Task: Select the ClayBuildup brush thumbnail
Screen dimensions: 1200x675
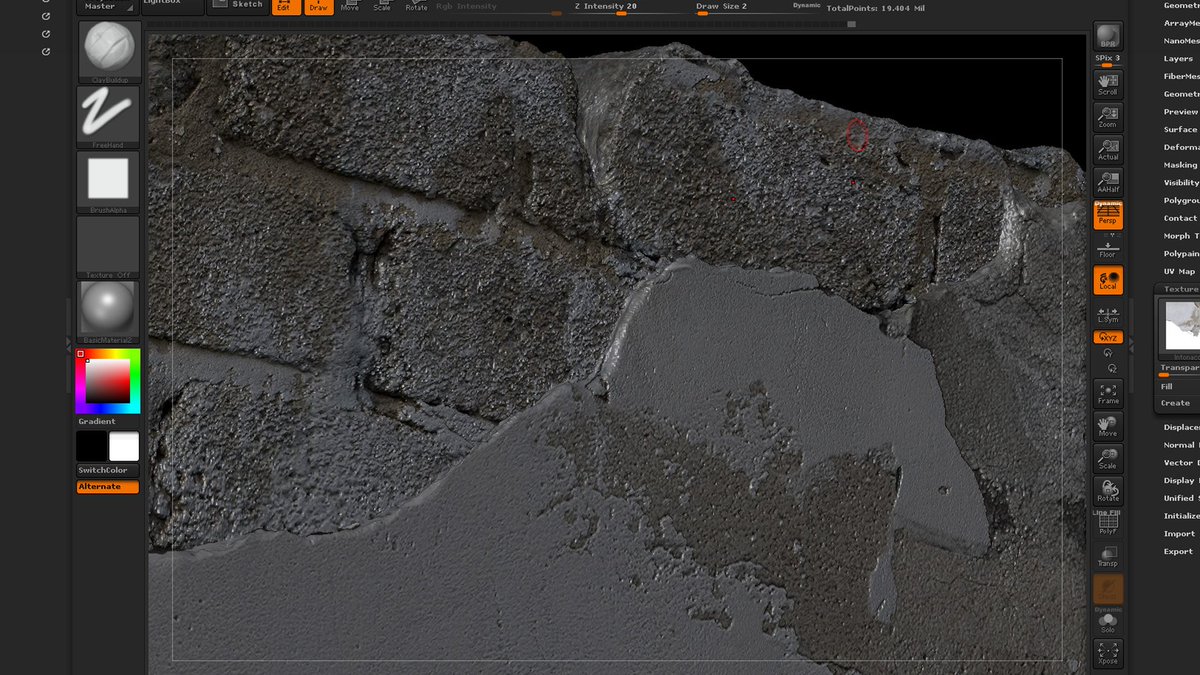Action: pyautogui.click(x=108, y=51)
